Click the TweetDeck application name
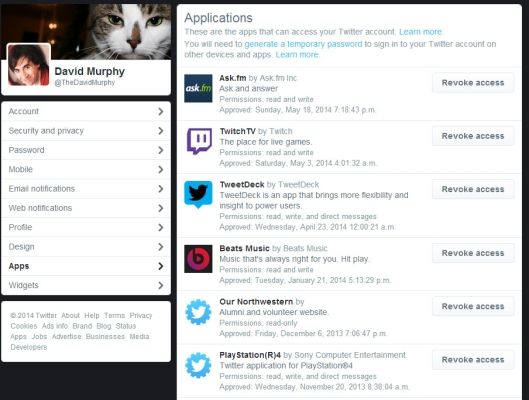This screenshot has width=529, height=400. click(242, 184)
